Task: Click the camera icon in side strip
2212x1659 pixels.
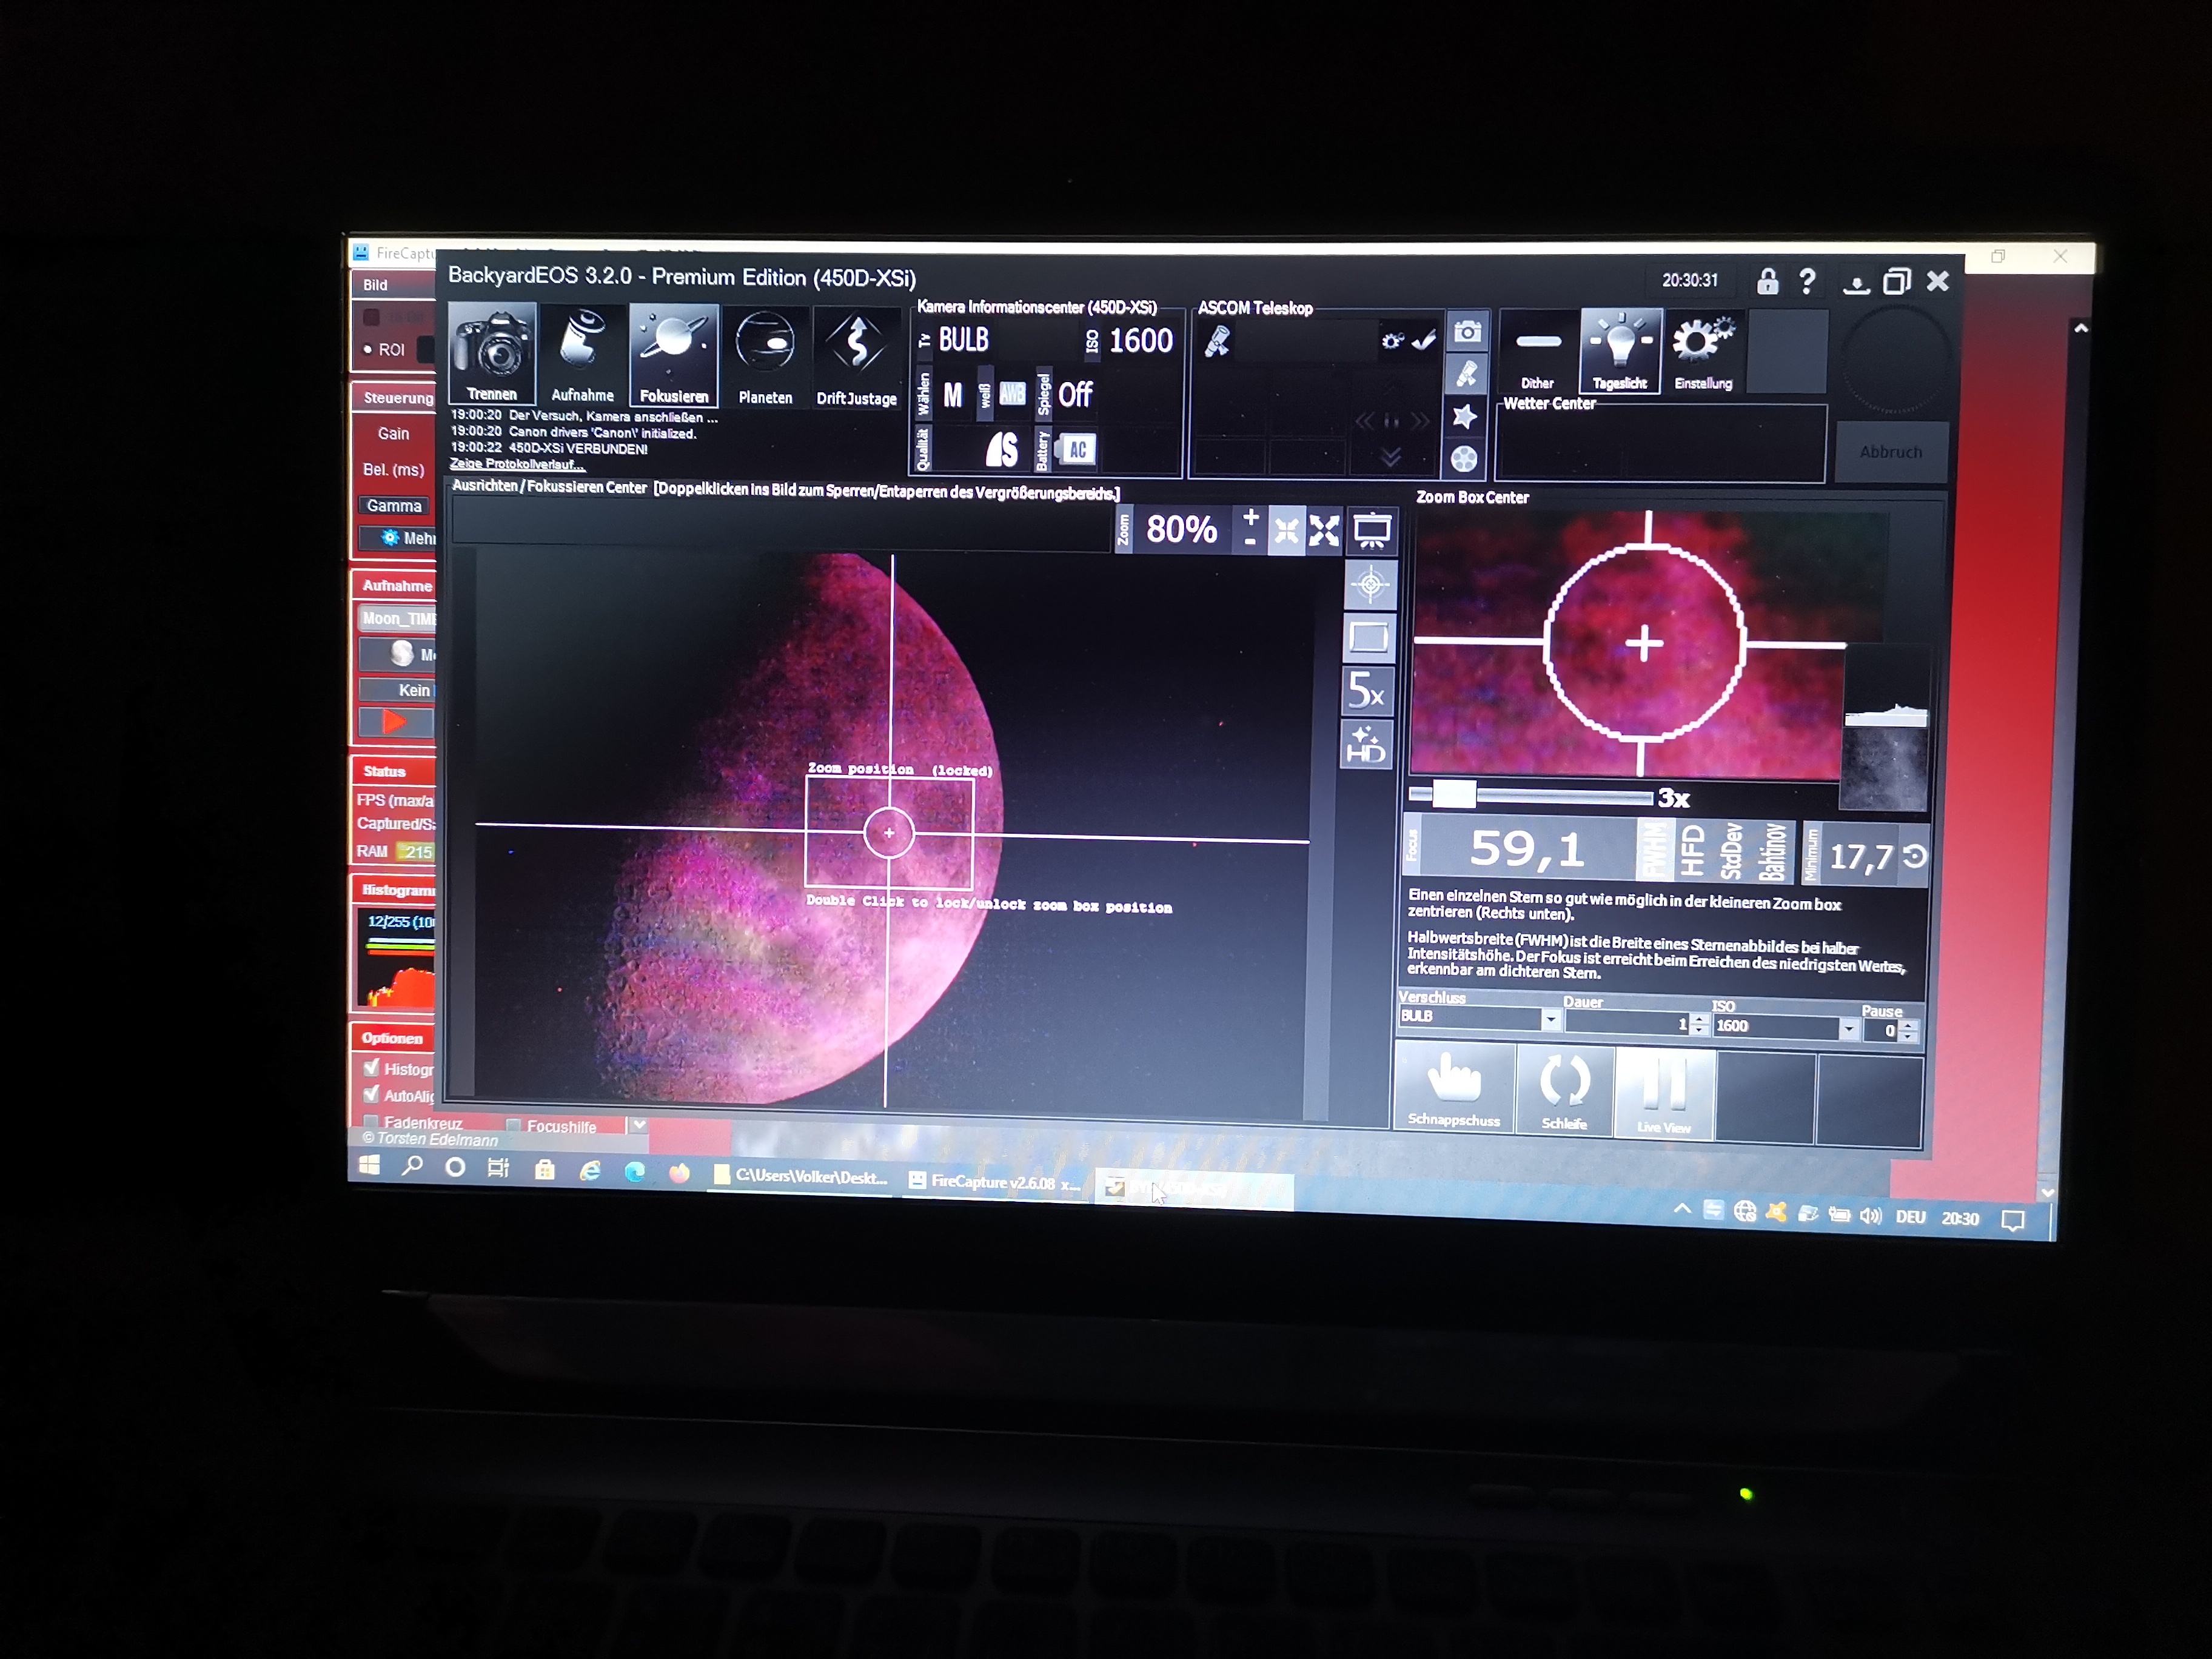Action: point(1466,332)
